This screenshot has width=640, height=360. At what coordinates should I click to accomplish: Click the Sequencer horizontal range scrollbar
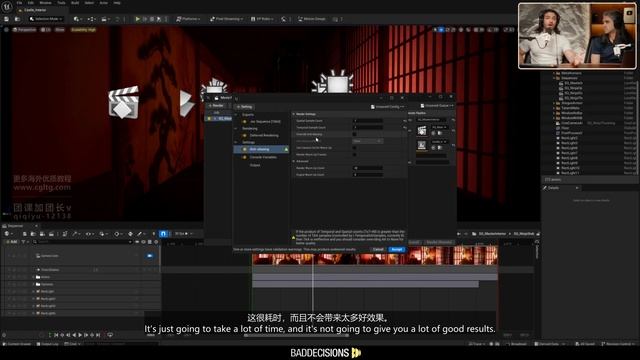point(296,336)
